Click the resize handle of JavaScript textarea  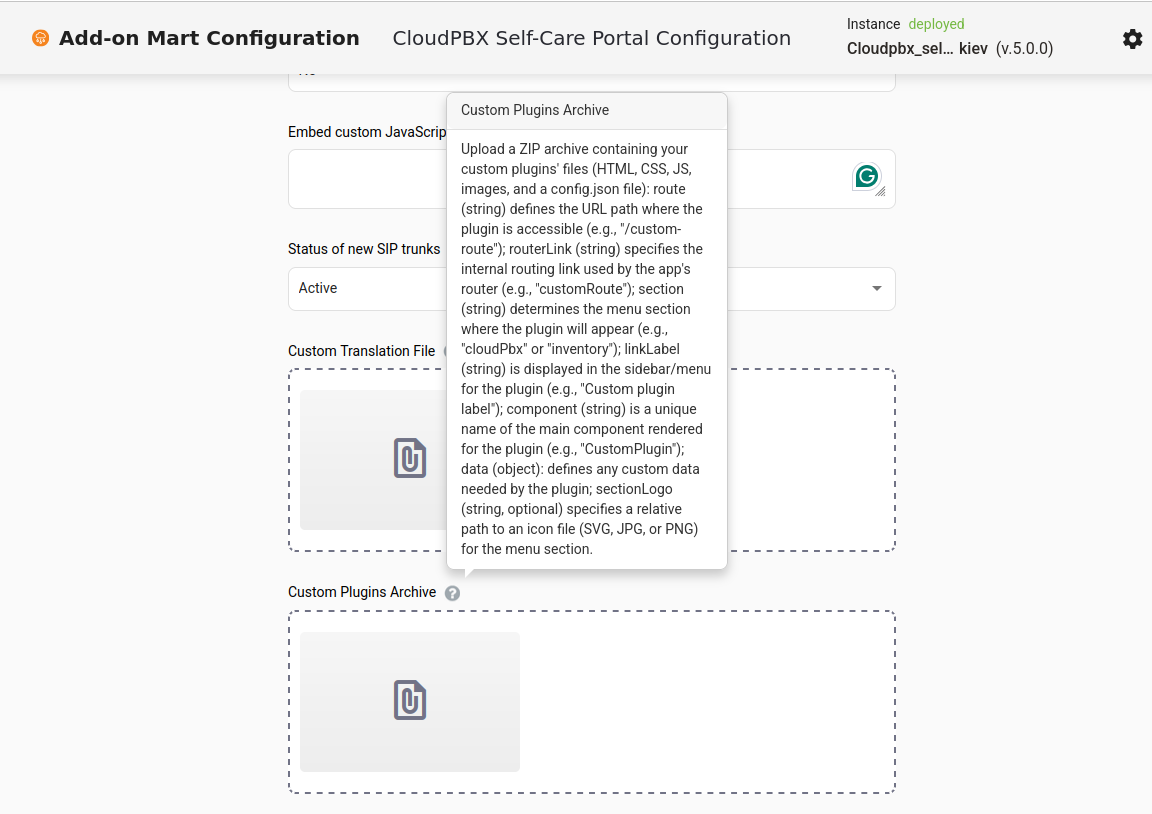point(881,193)
